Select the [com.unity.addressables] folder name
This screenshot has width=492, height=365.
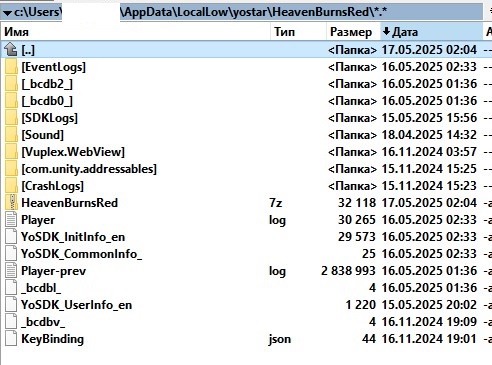pyautogui.click(x=89, y=169)
